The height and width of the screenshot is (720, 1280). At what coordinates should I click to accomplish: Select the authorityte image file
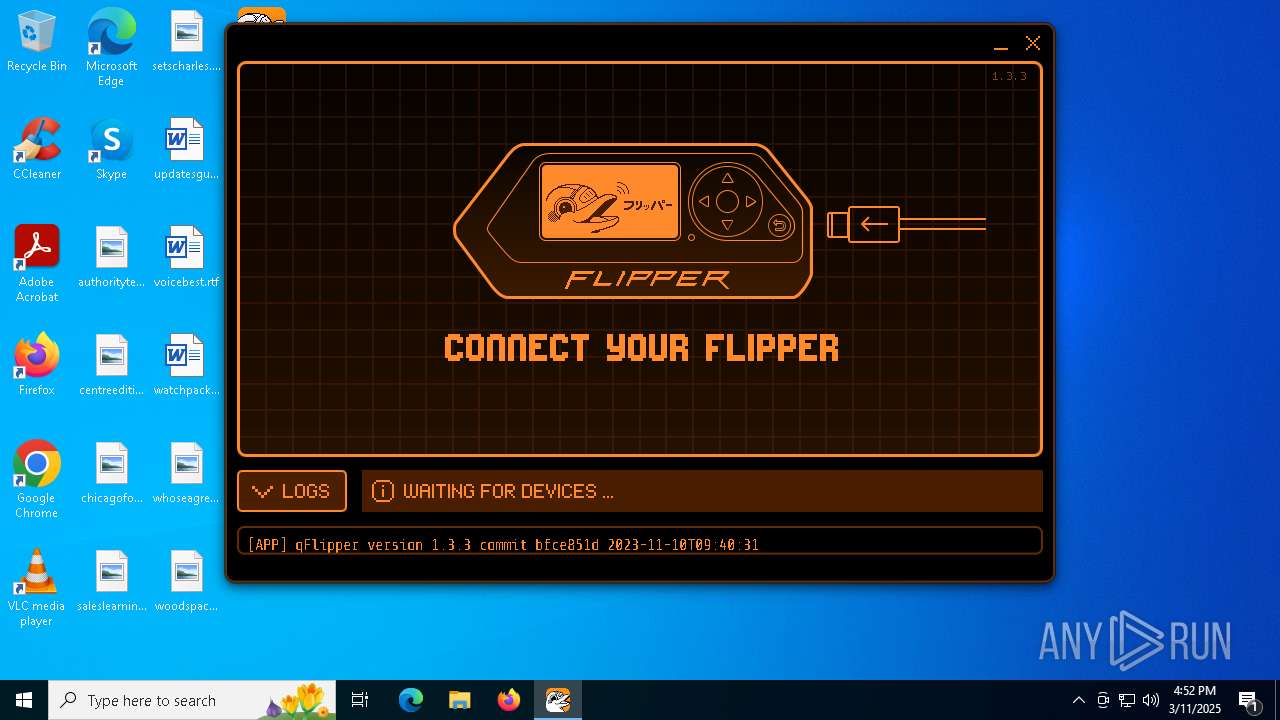[111, 258]
